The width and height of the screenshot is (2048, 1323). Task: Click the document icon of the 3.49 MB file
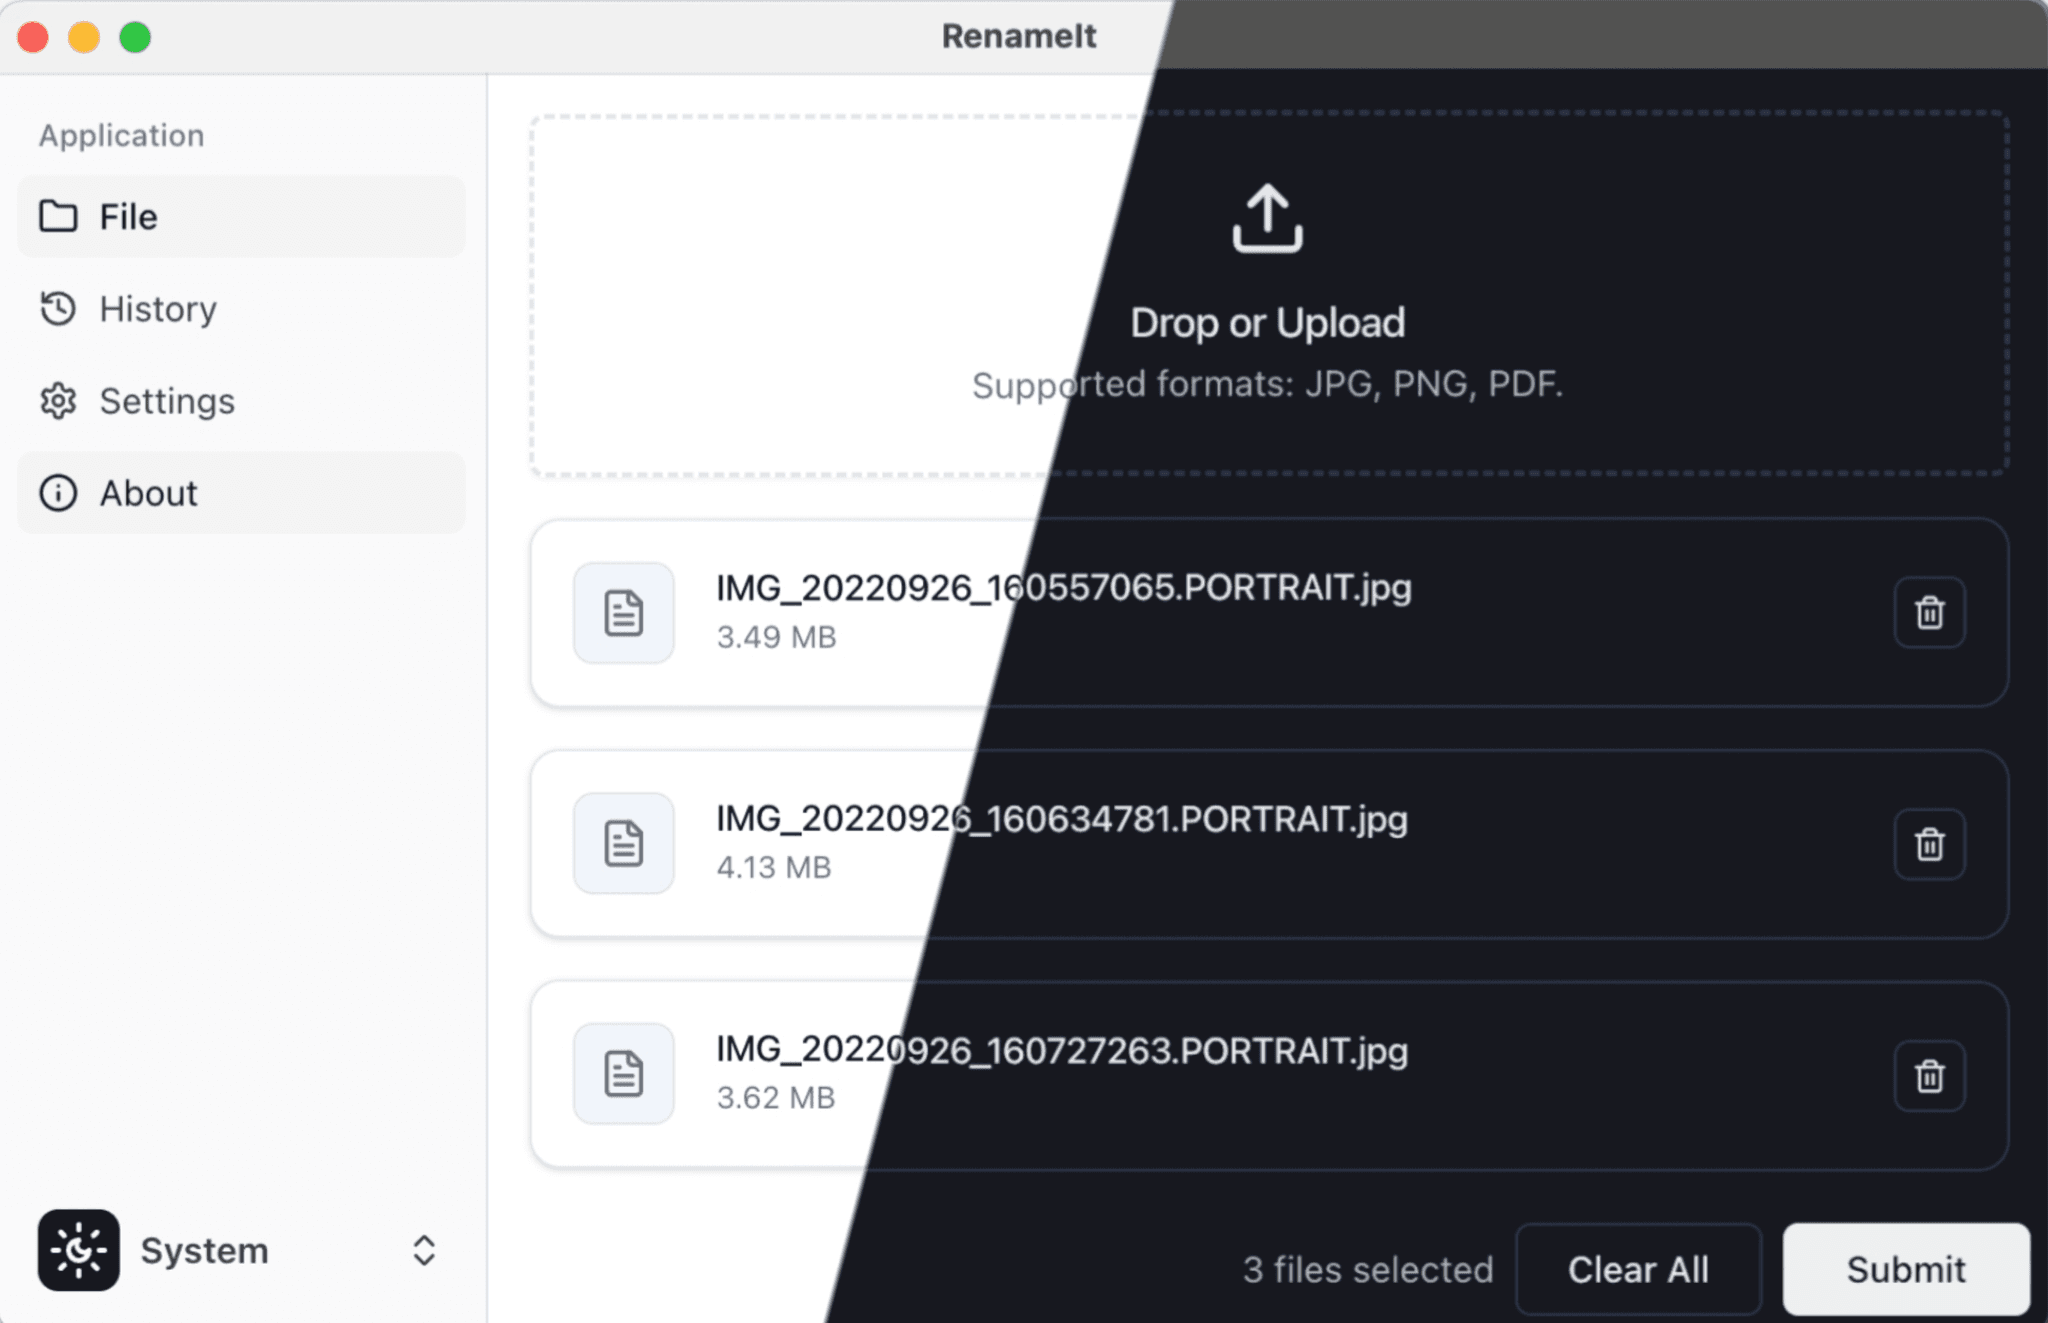tap(623, 612)
